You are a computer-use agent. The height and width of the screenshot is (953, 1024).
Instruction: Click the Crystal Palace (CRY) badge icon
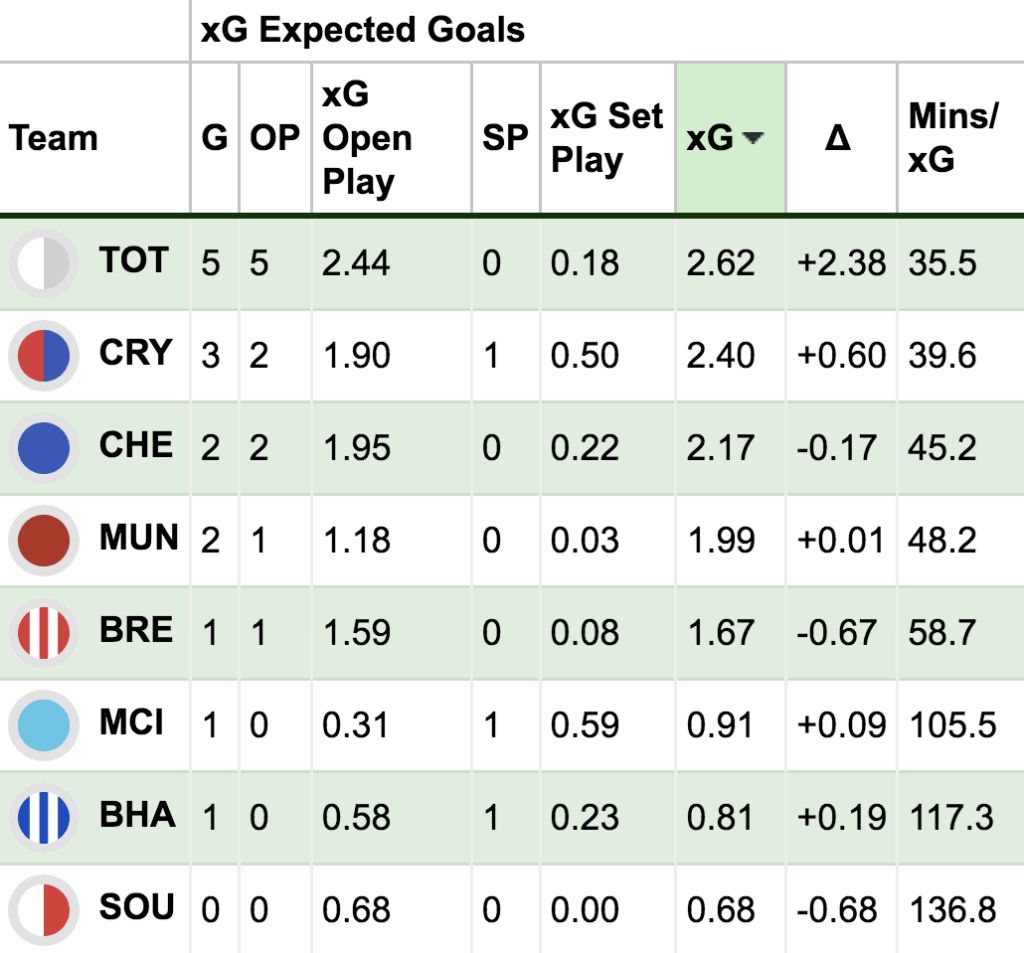[43, 356]
